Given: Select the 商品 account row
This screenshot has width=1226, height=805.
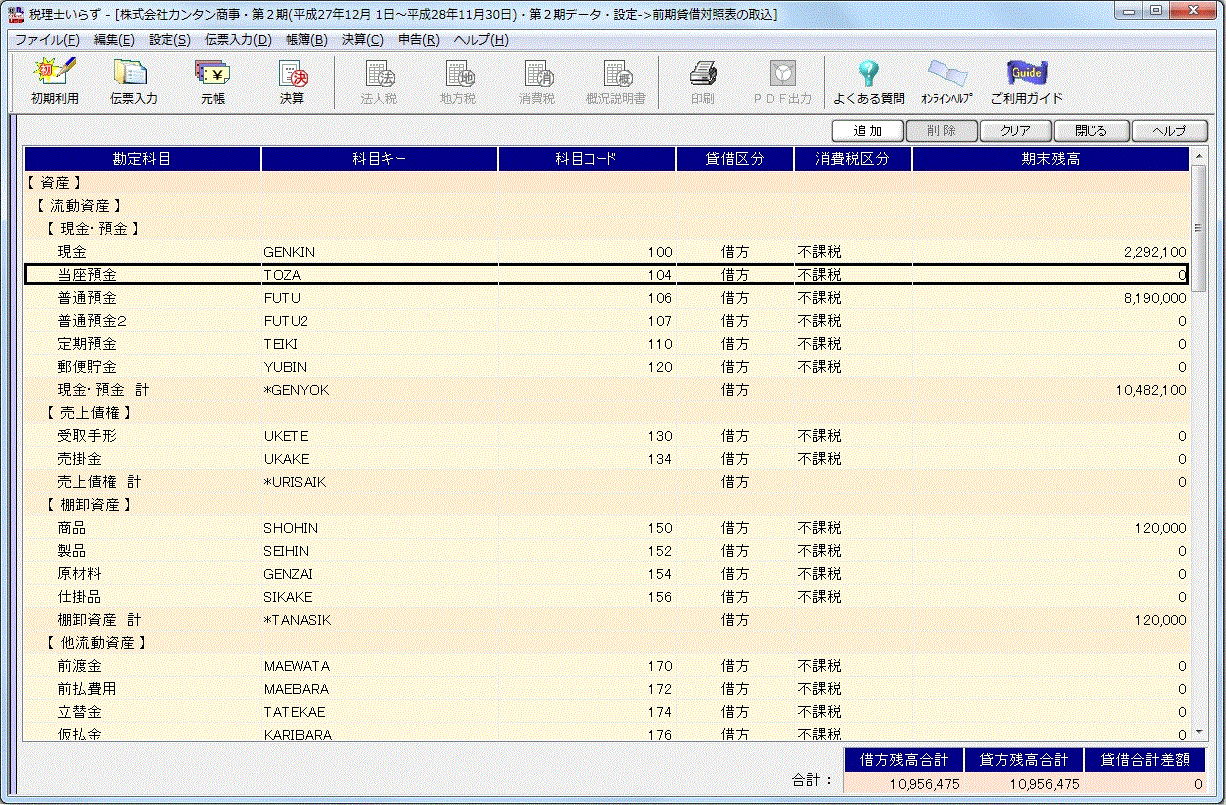Looking at the screenshot, I should tap(72, 528).
